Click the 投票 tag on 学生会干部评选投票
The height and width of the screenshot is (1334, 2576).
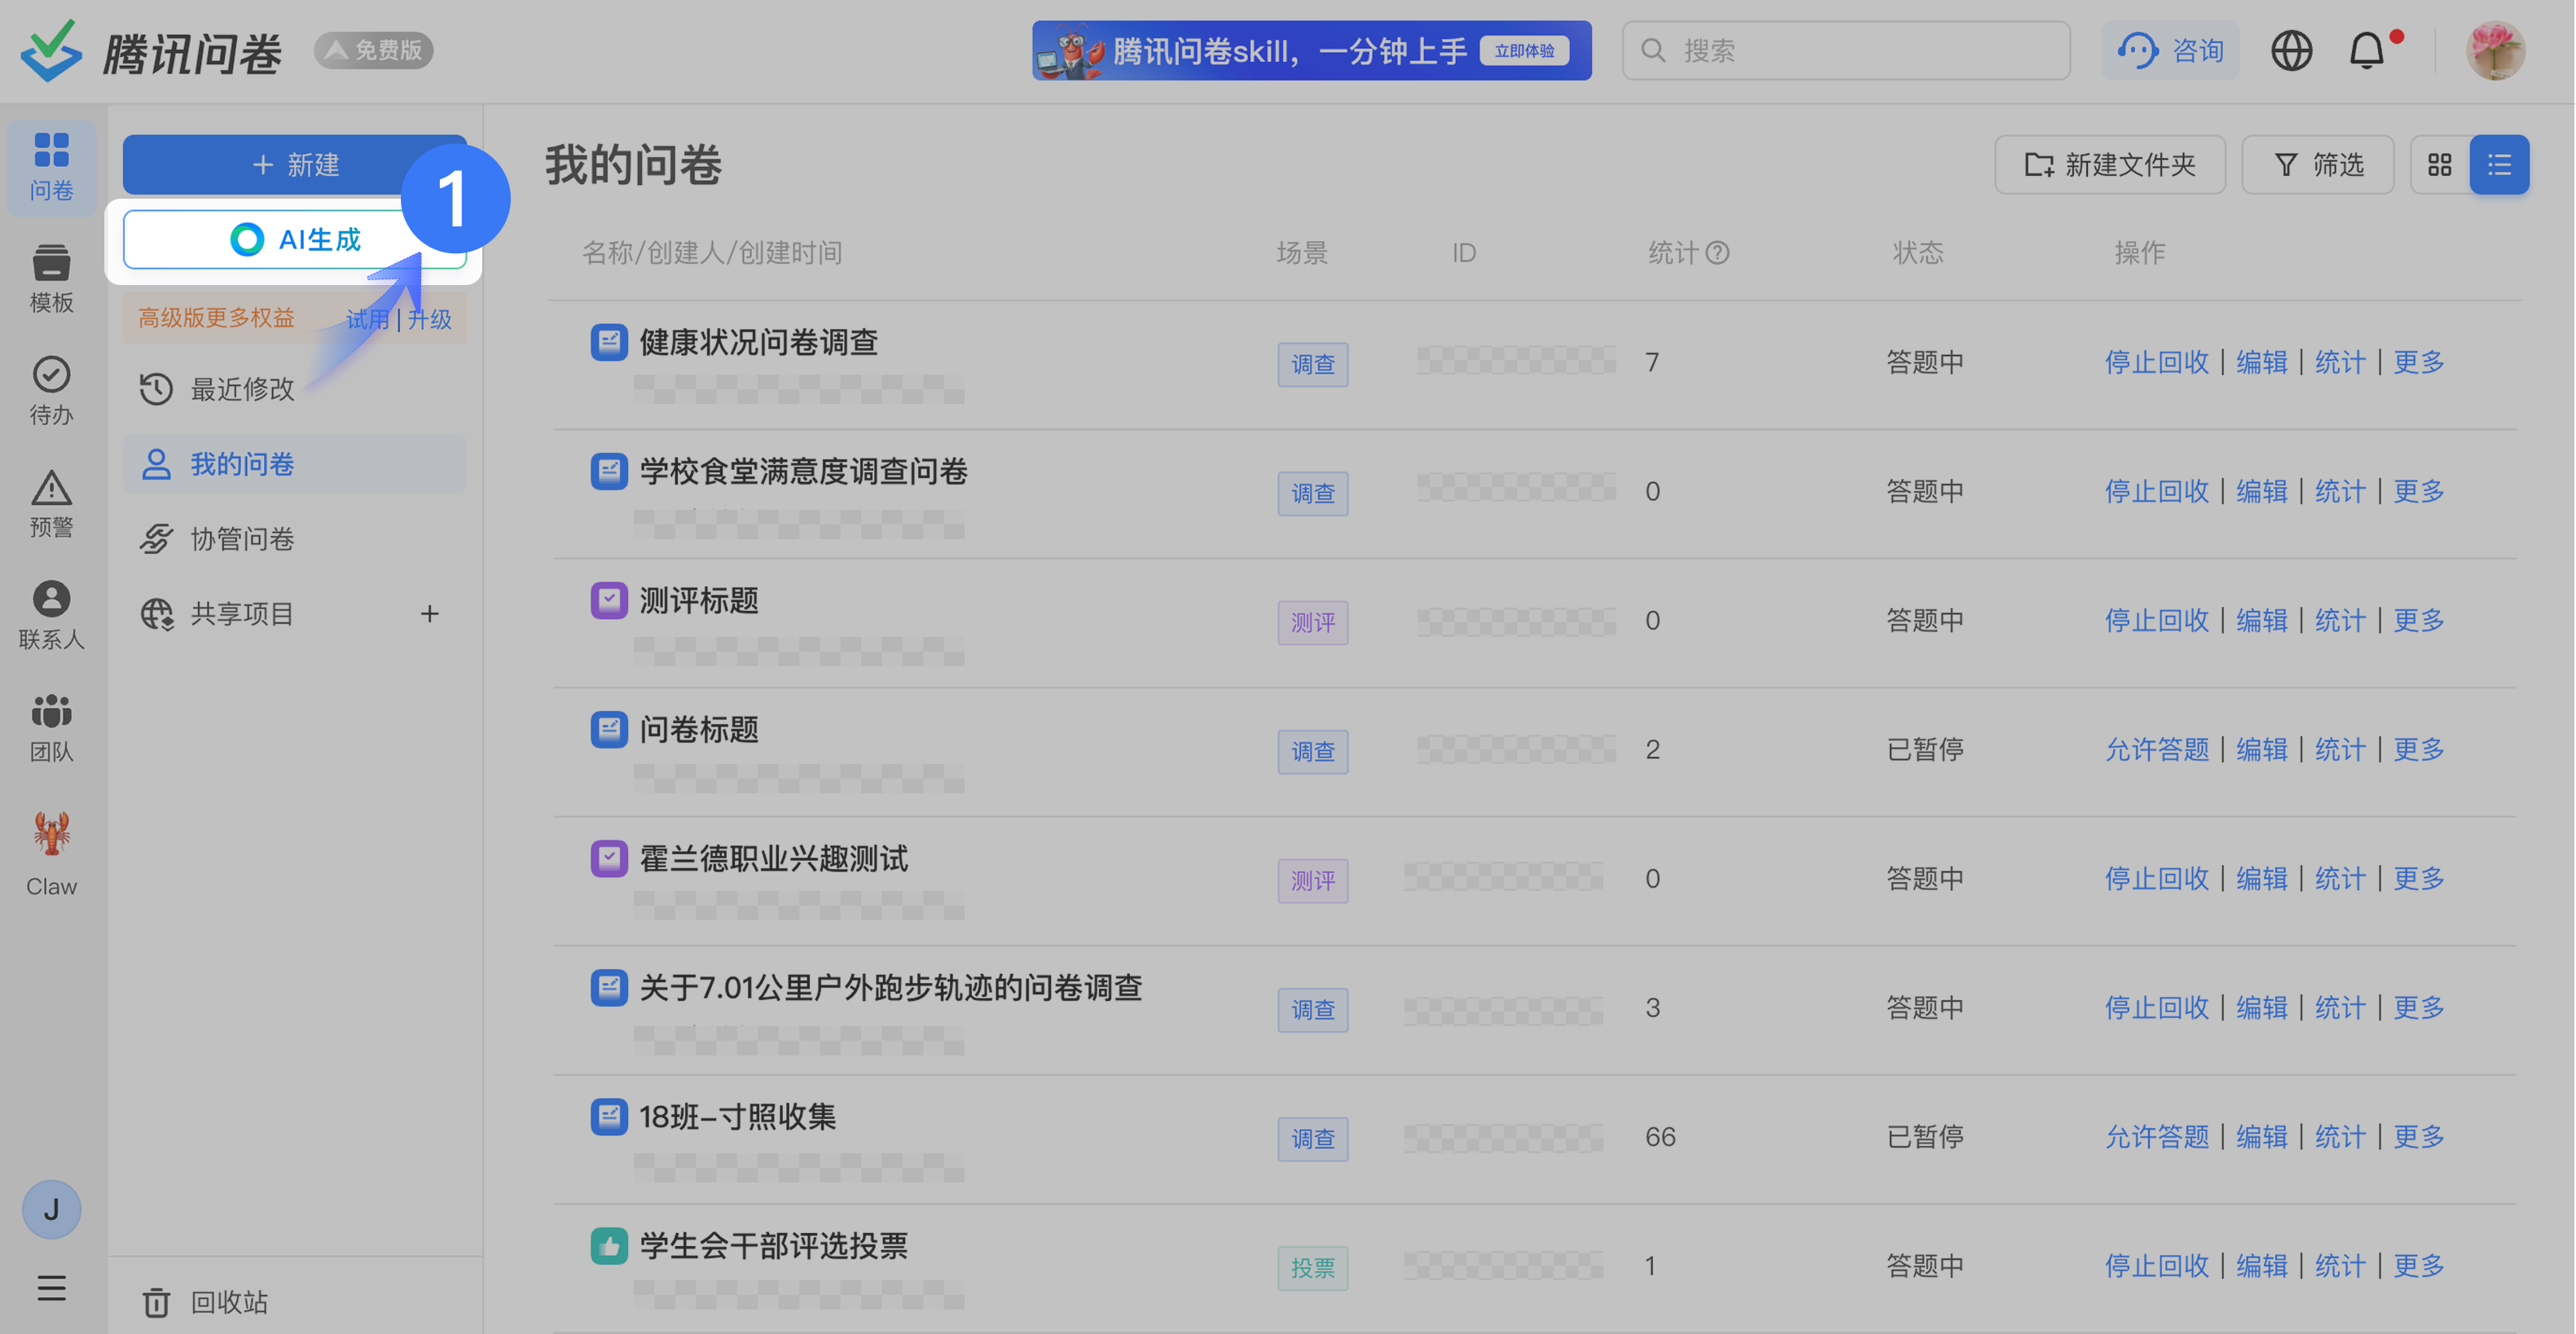click(x=1312, y=1268)
